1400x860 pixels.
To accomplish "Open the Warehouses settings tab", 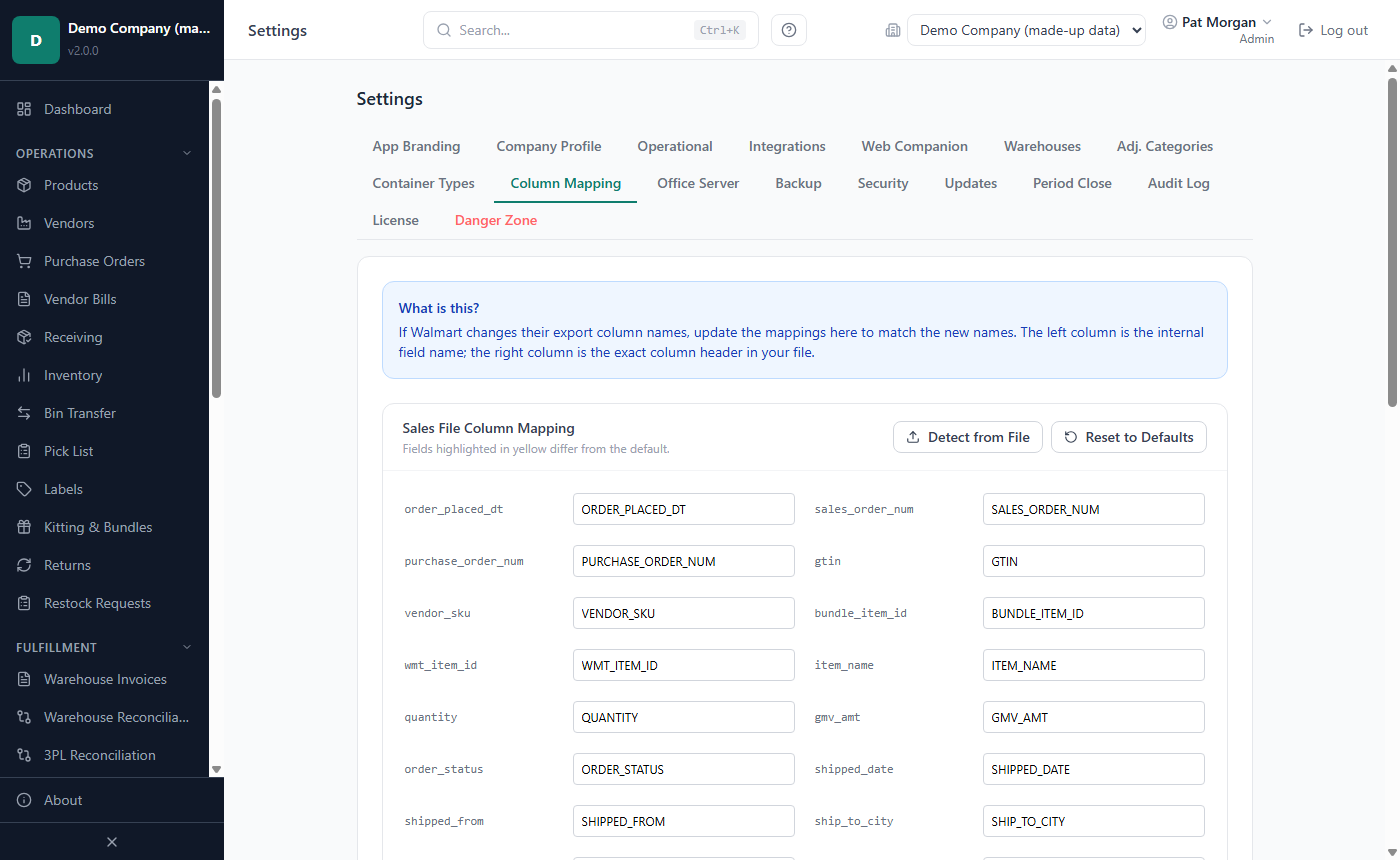I will (x=1042, y=146).
